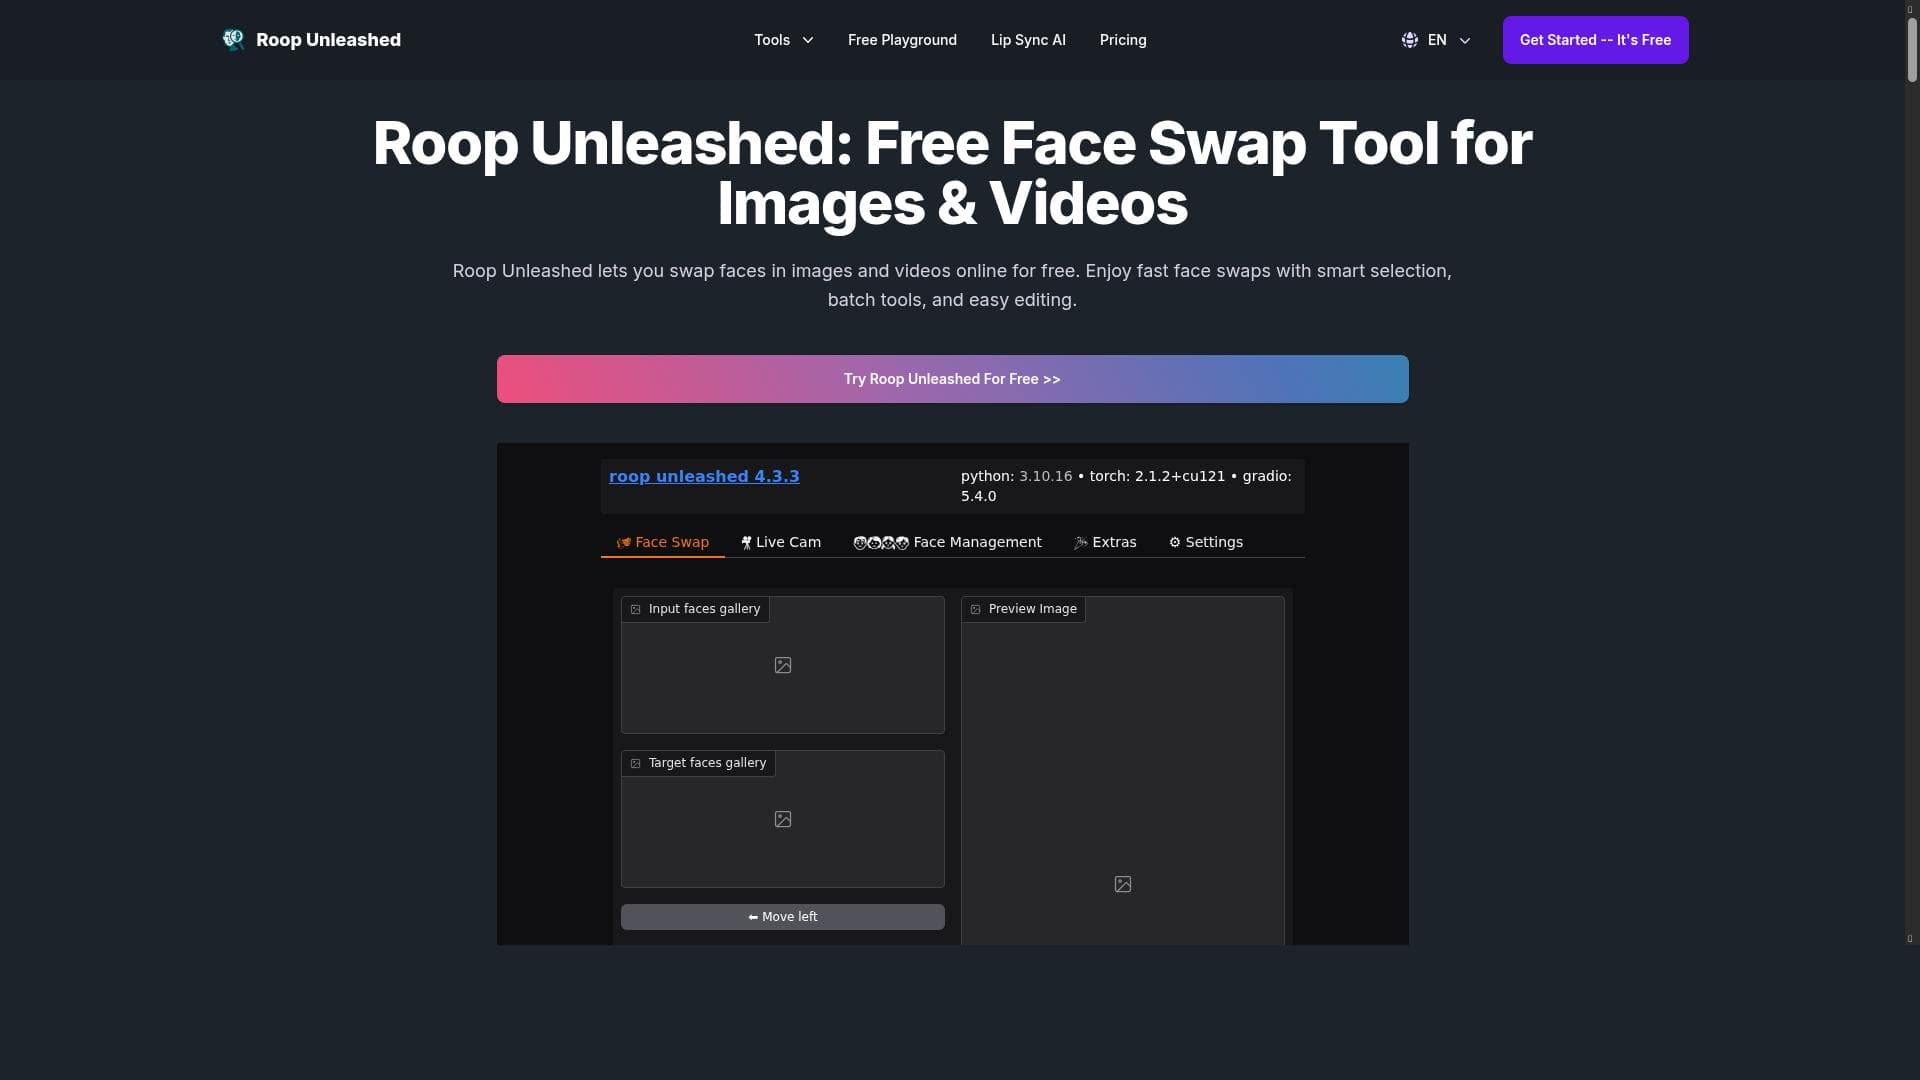Click the Target faces gallery label icon
This screenshot has width=1920, height=1080.
coord(636,764)
